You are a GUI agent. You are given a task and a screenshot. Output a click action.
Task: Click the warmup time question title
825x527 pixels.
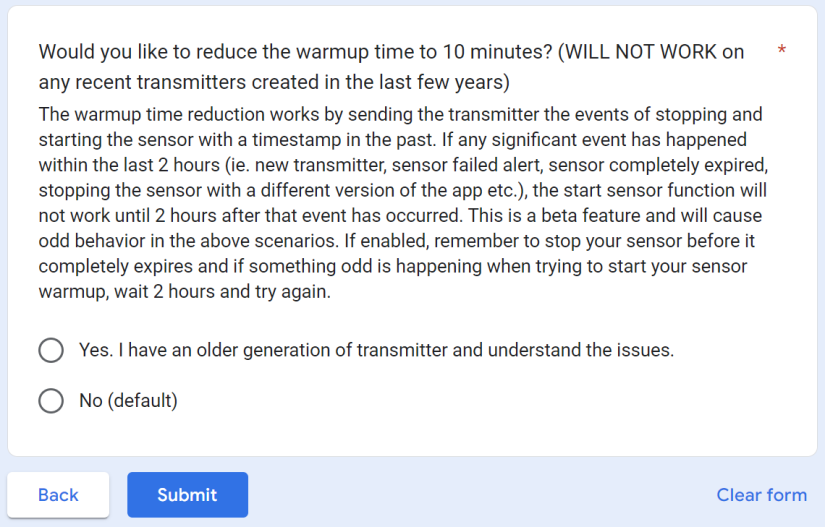click(391, 67)
